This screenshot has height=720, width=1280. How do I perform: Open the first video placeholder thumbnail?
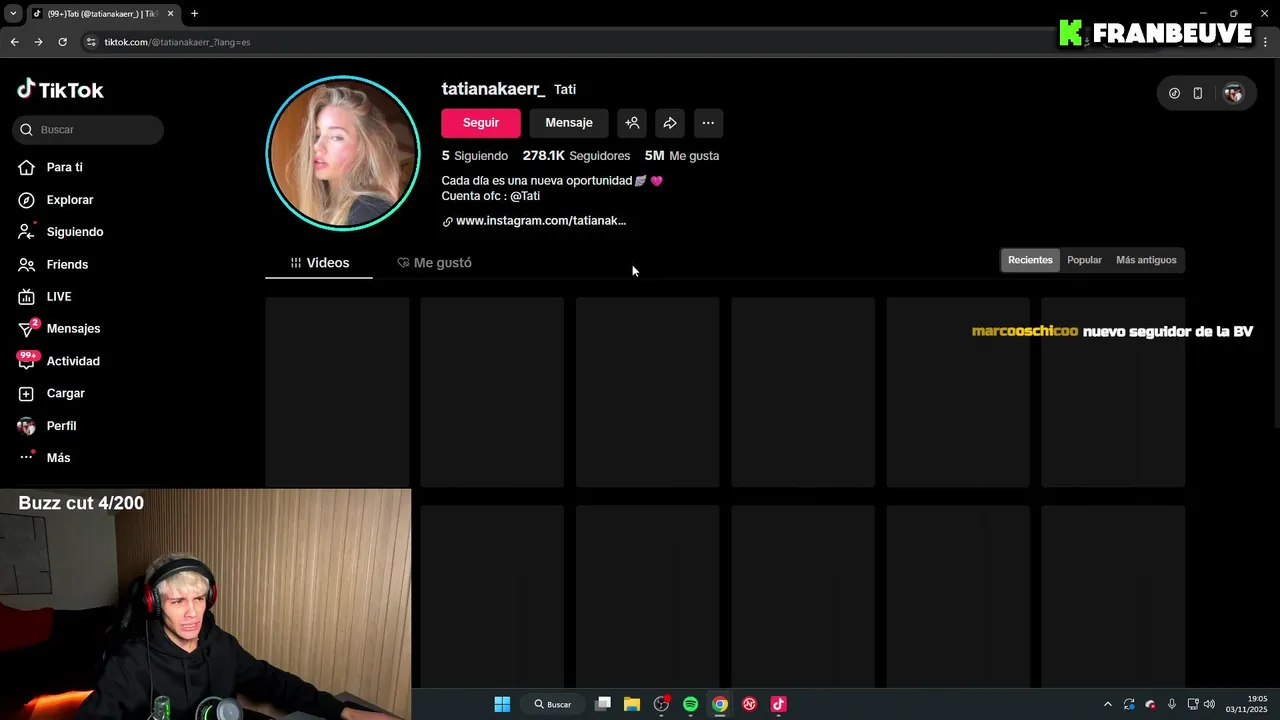[x=337, y=392]
